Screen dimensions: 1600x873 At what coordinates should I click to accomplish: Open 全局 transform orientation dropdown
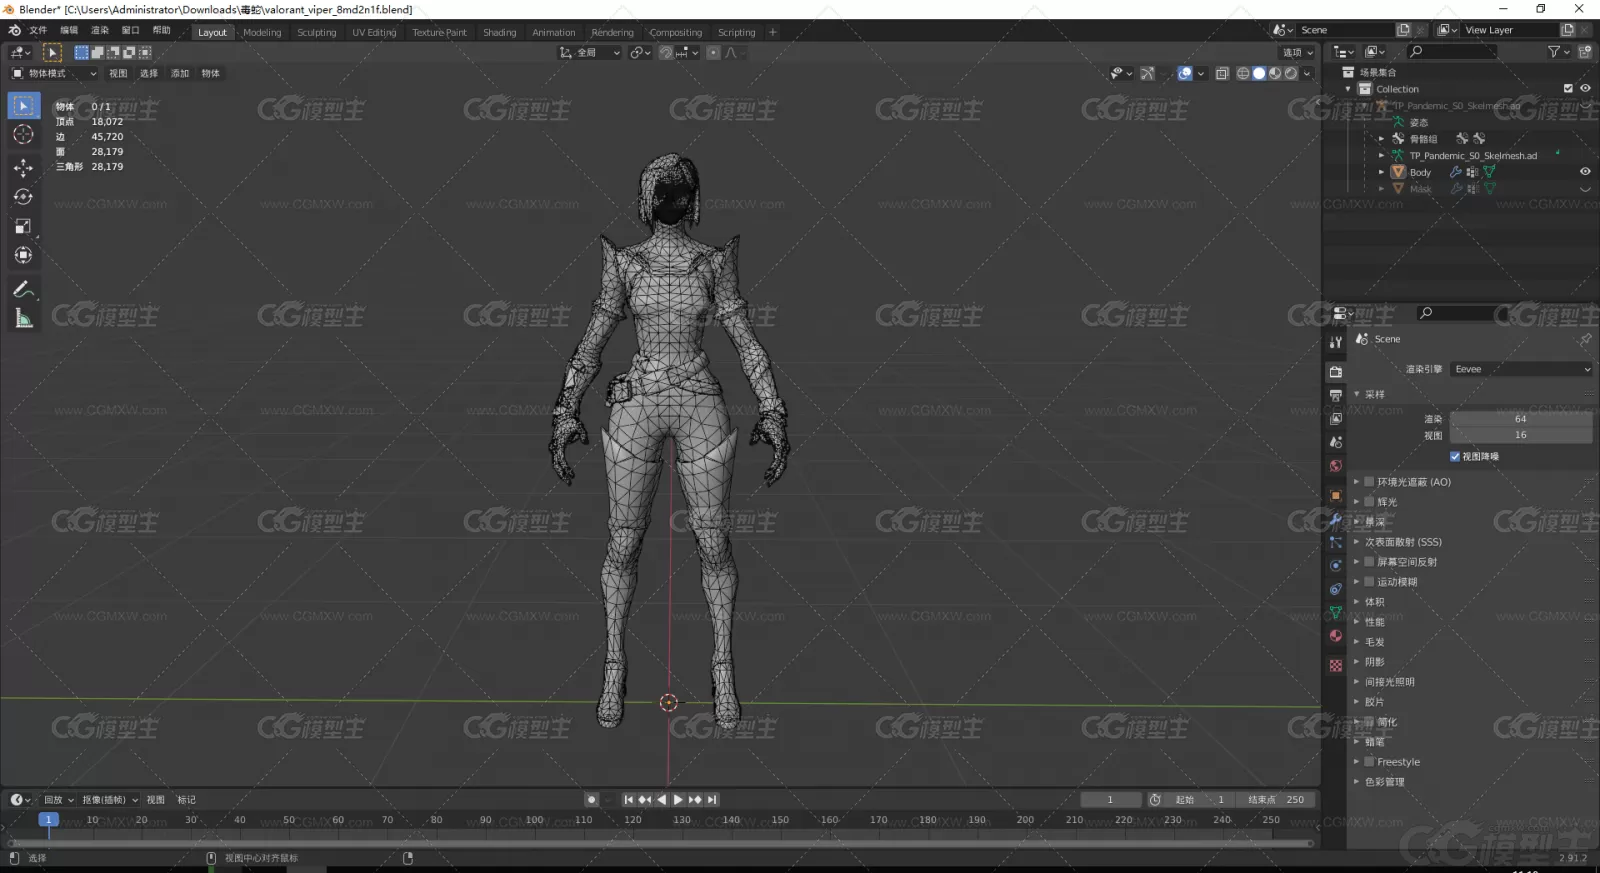[590, 52]
